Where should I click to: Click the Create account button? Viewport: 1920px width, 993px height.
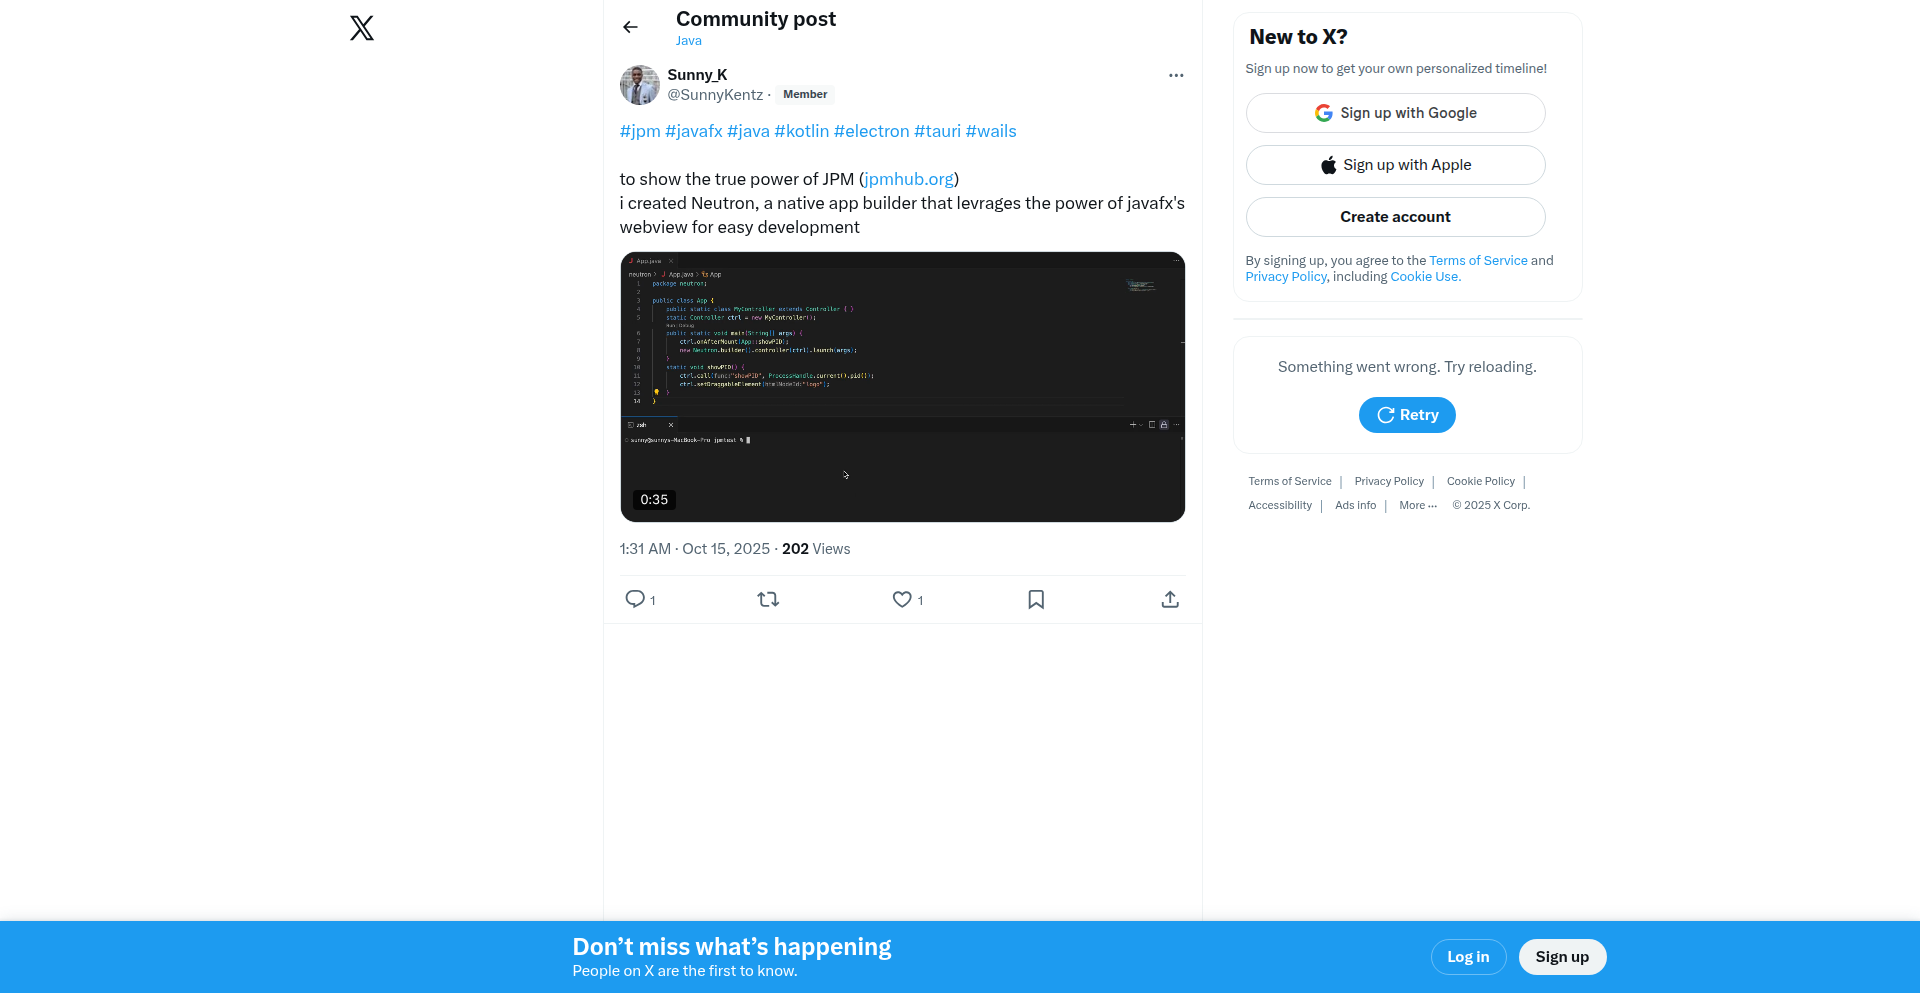(x=1395, y=217)
